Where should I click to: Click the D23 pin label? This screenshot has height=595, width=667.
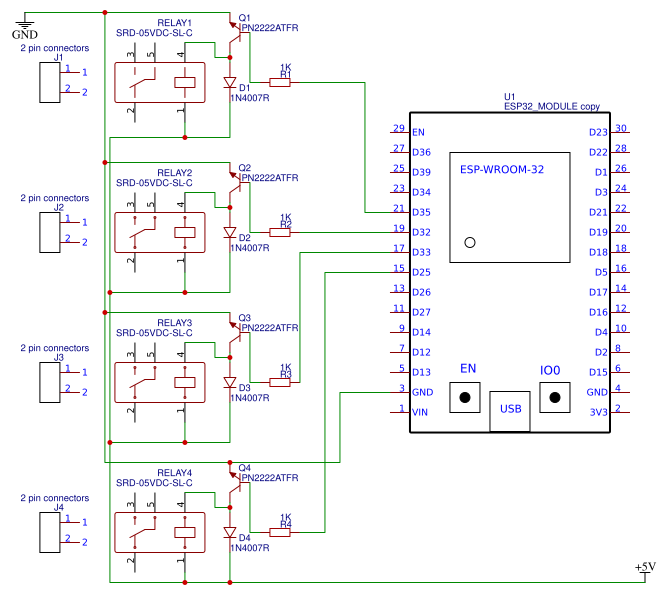[x=598, y=132]
